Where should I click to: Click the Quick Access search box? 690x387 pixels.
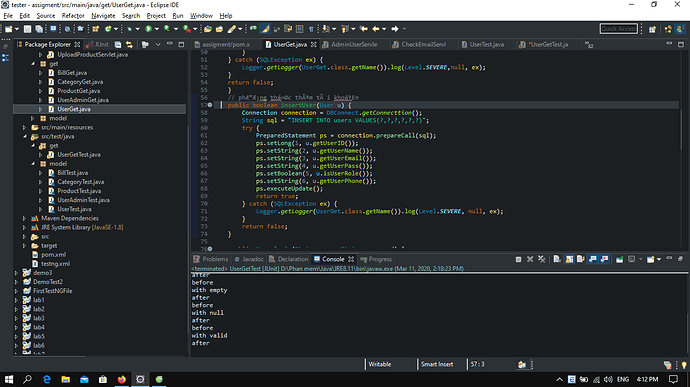(x=618, y=29)
